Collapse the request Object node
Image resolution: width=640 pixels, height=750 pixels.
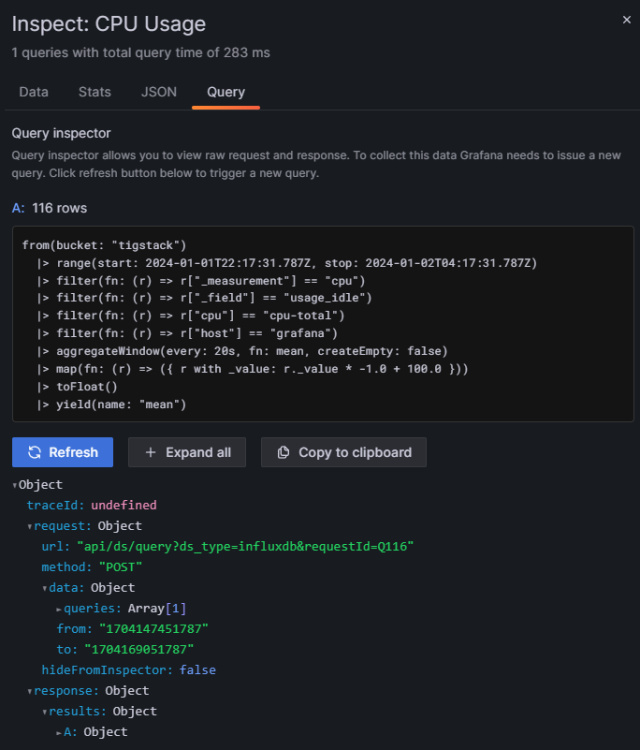[x=30, y=526]
